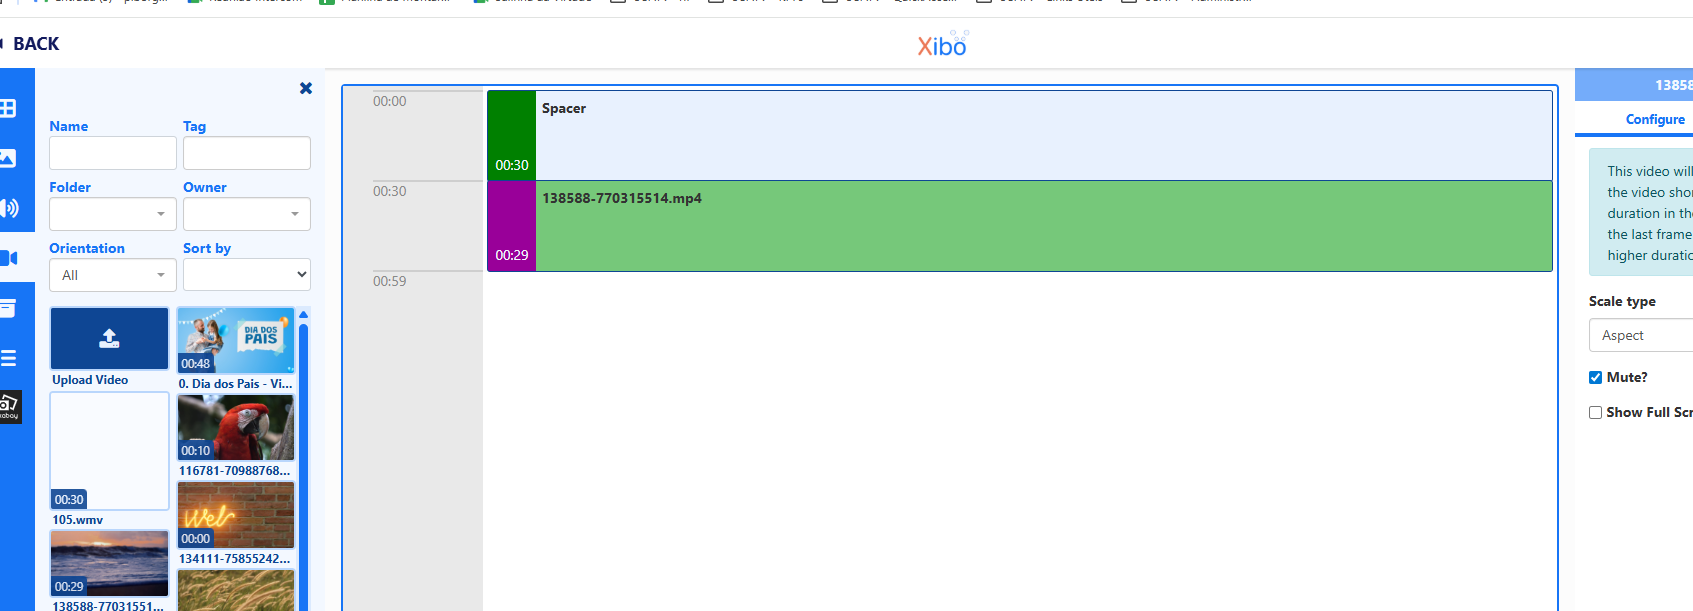This screenshot has width=1693, height=611.
Task: Open the playlists list icon
Action: point(9,358)
